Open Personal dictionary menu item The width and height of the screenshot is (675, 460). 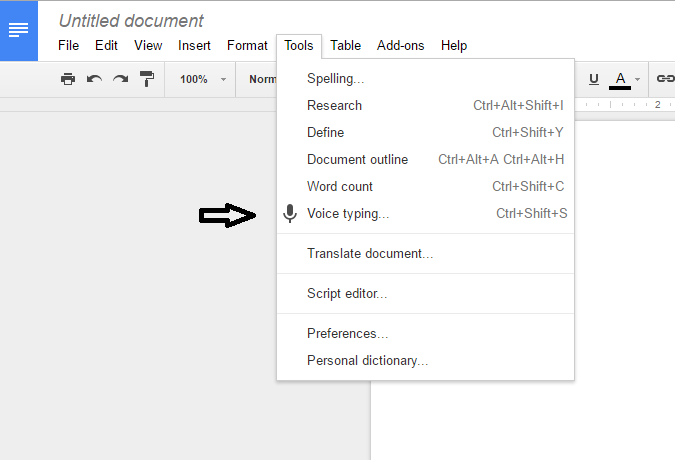pyautogui.click(x=367, y=361)
